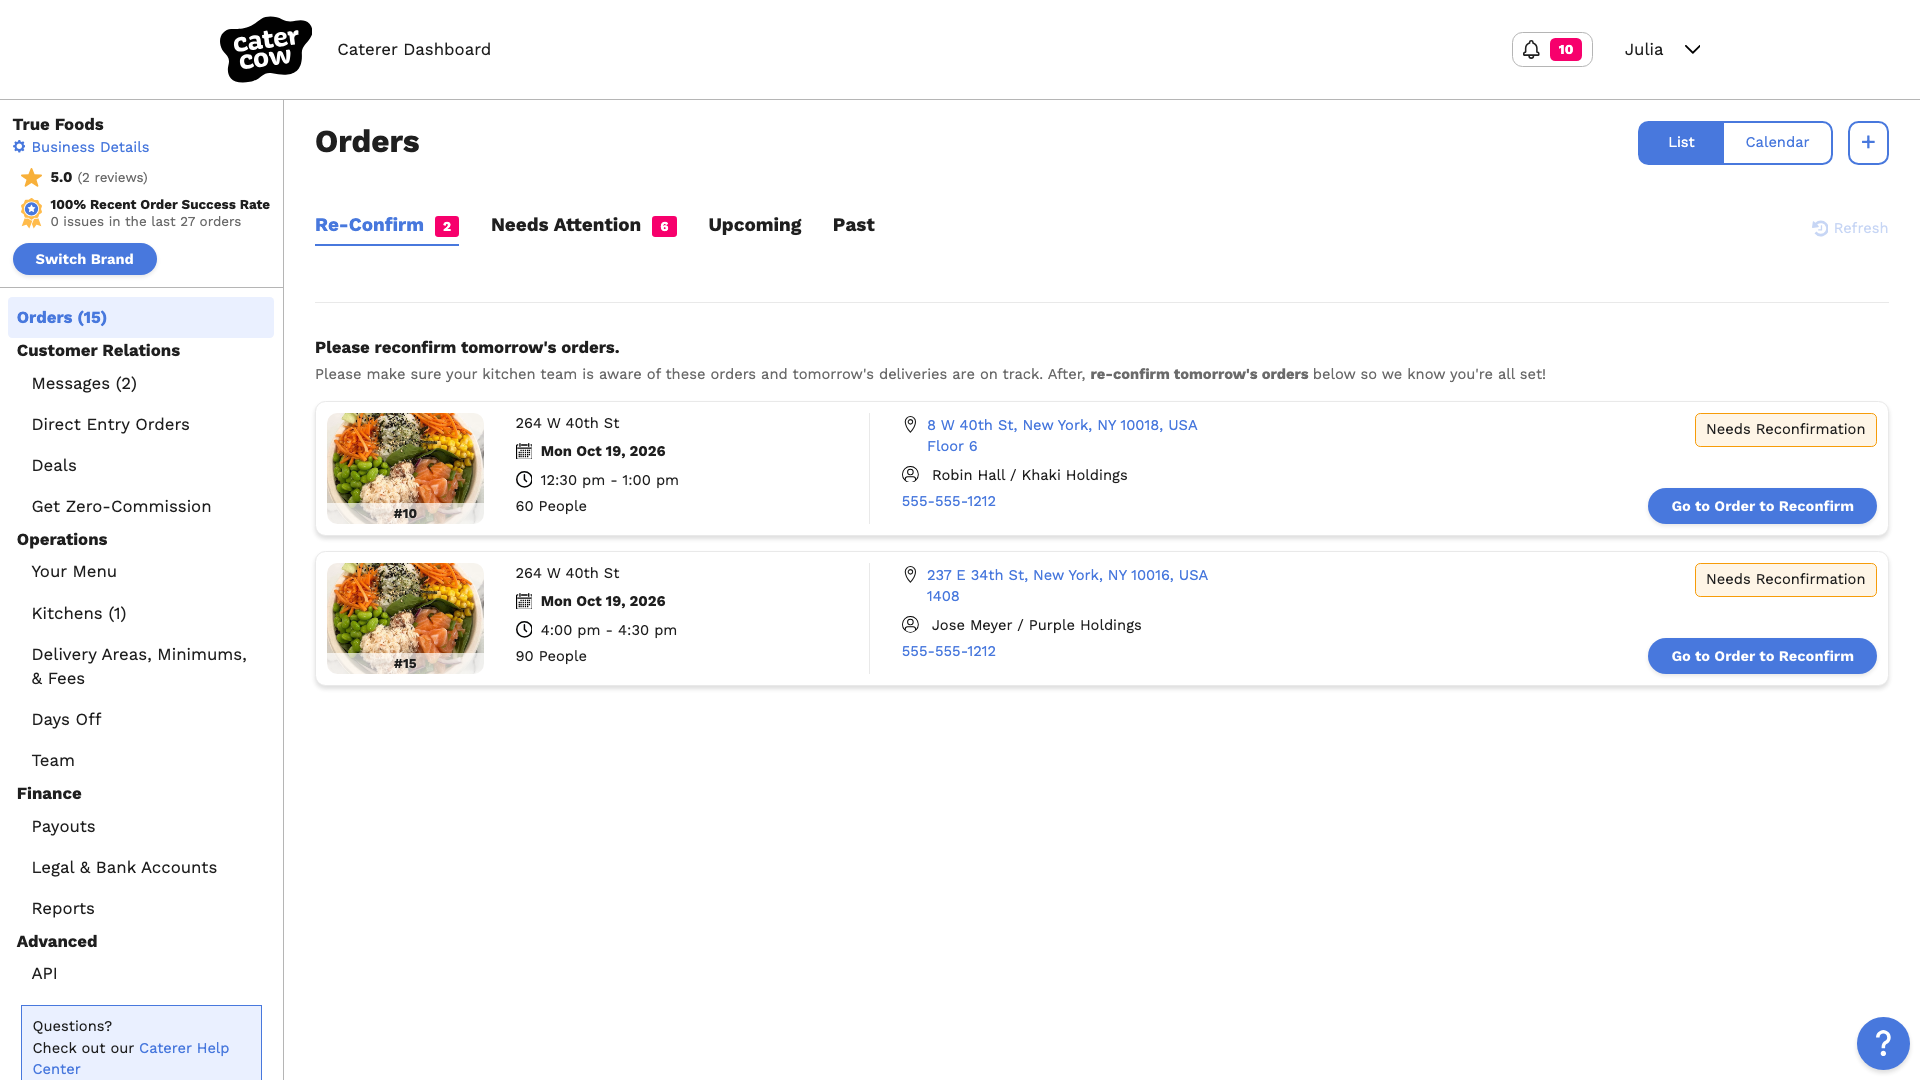Viewport: 1920px width, 1080px height.
Task: Click the Needs Reconfirmation badge on order #15
Action: point(1785,580)
